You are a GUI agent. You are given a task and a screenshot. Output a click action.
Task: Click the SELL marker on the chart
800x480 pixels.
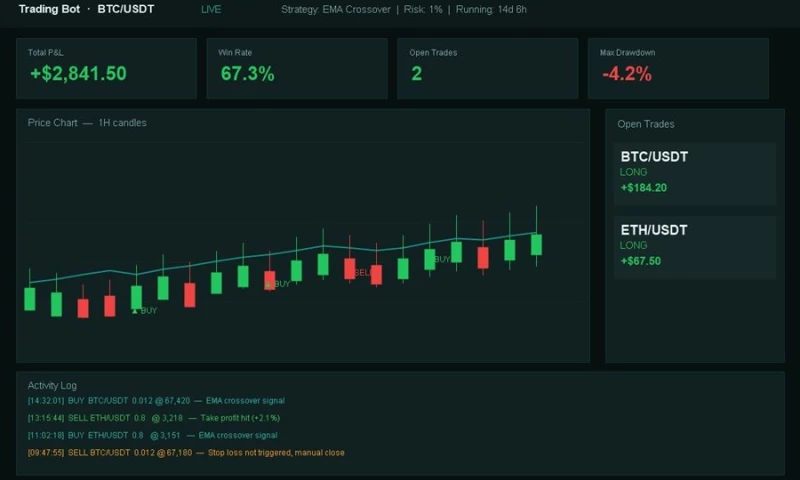(x=362, y=273)
